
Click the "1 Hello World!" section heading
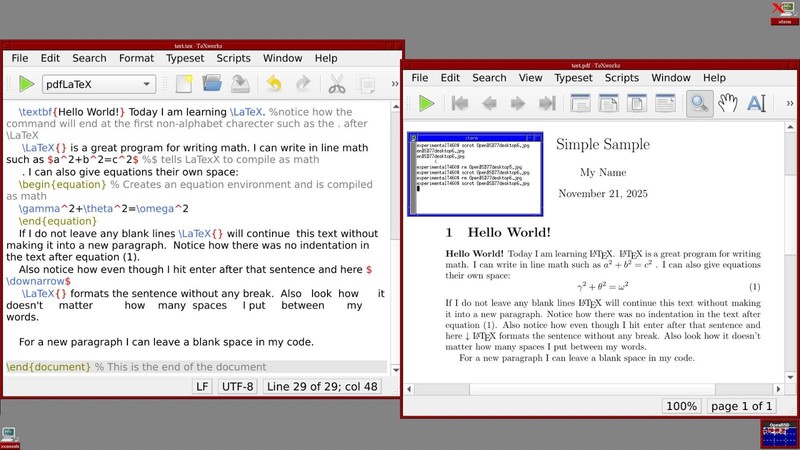[498, 233]
